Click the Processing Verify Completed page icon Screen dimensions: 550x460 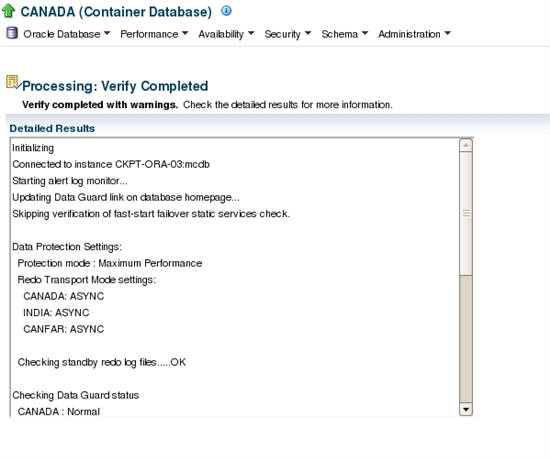coord(13,82)
